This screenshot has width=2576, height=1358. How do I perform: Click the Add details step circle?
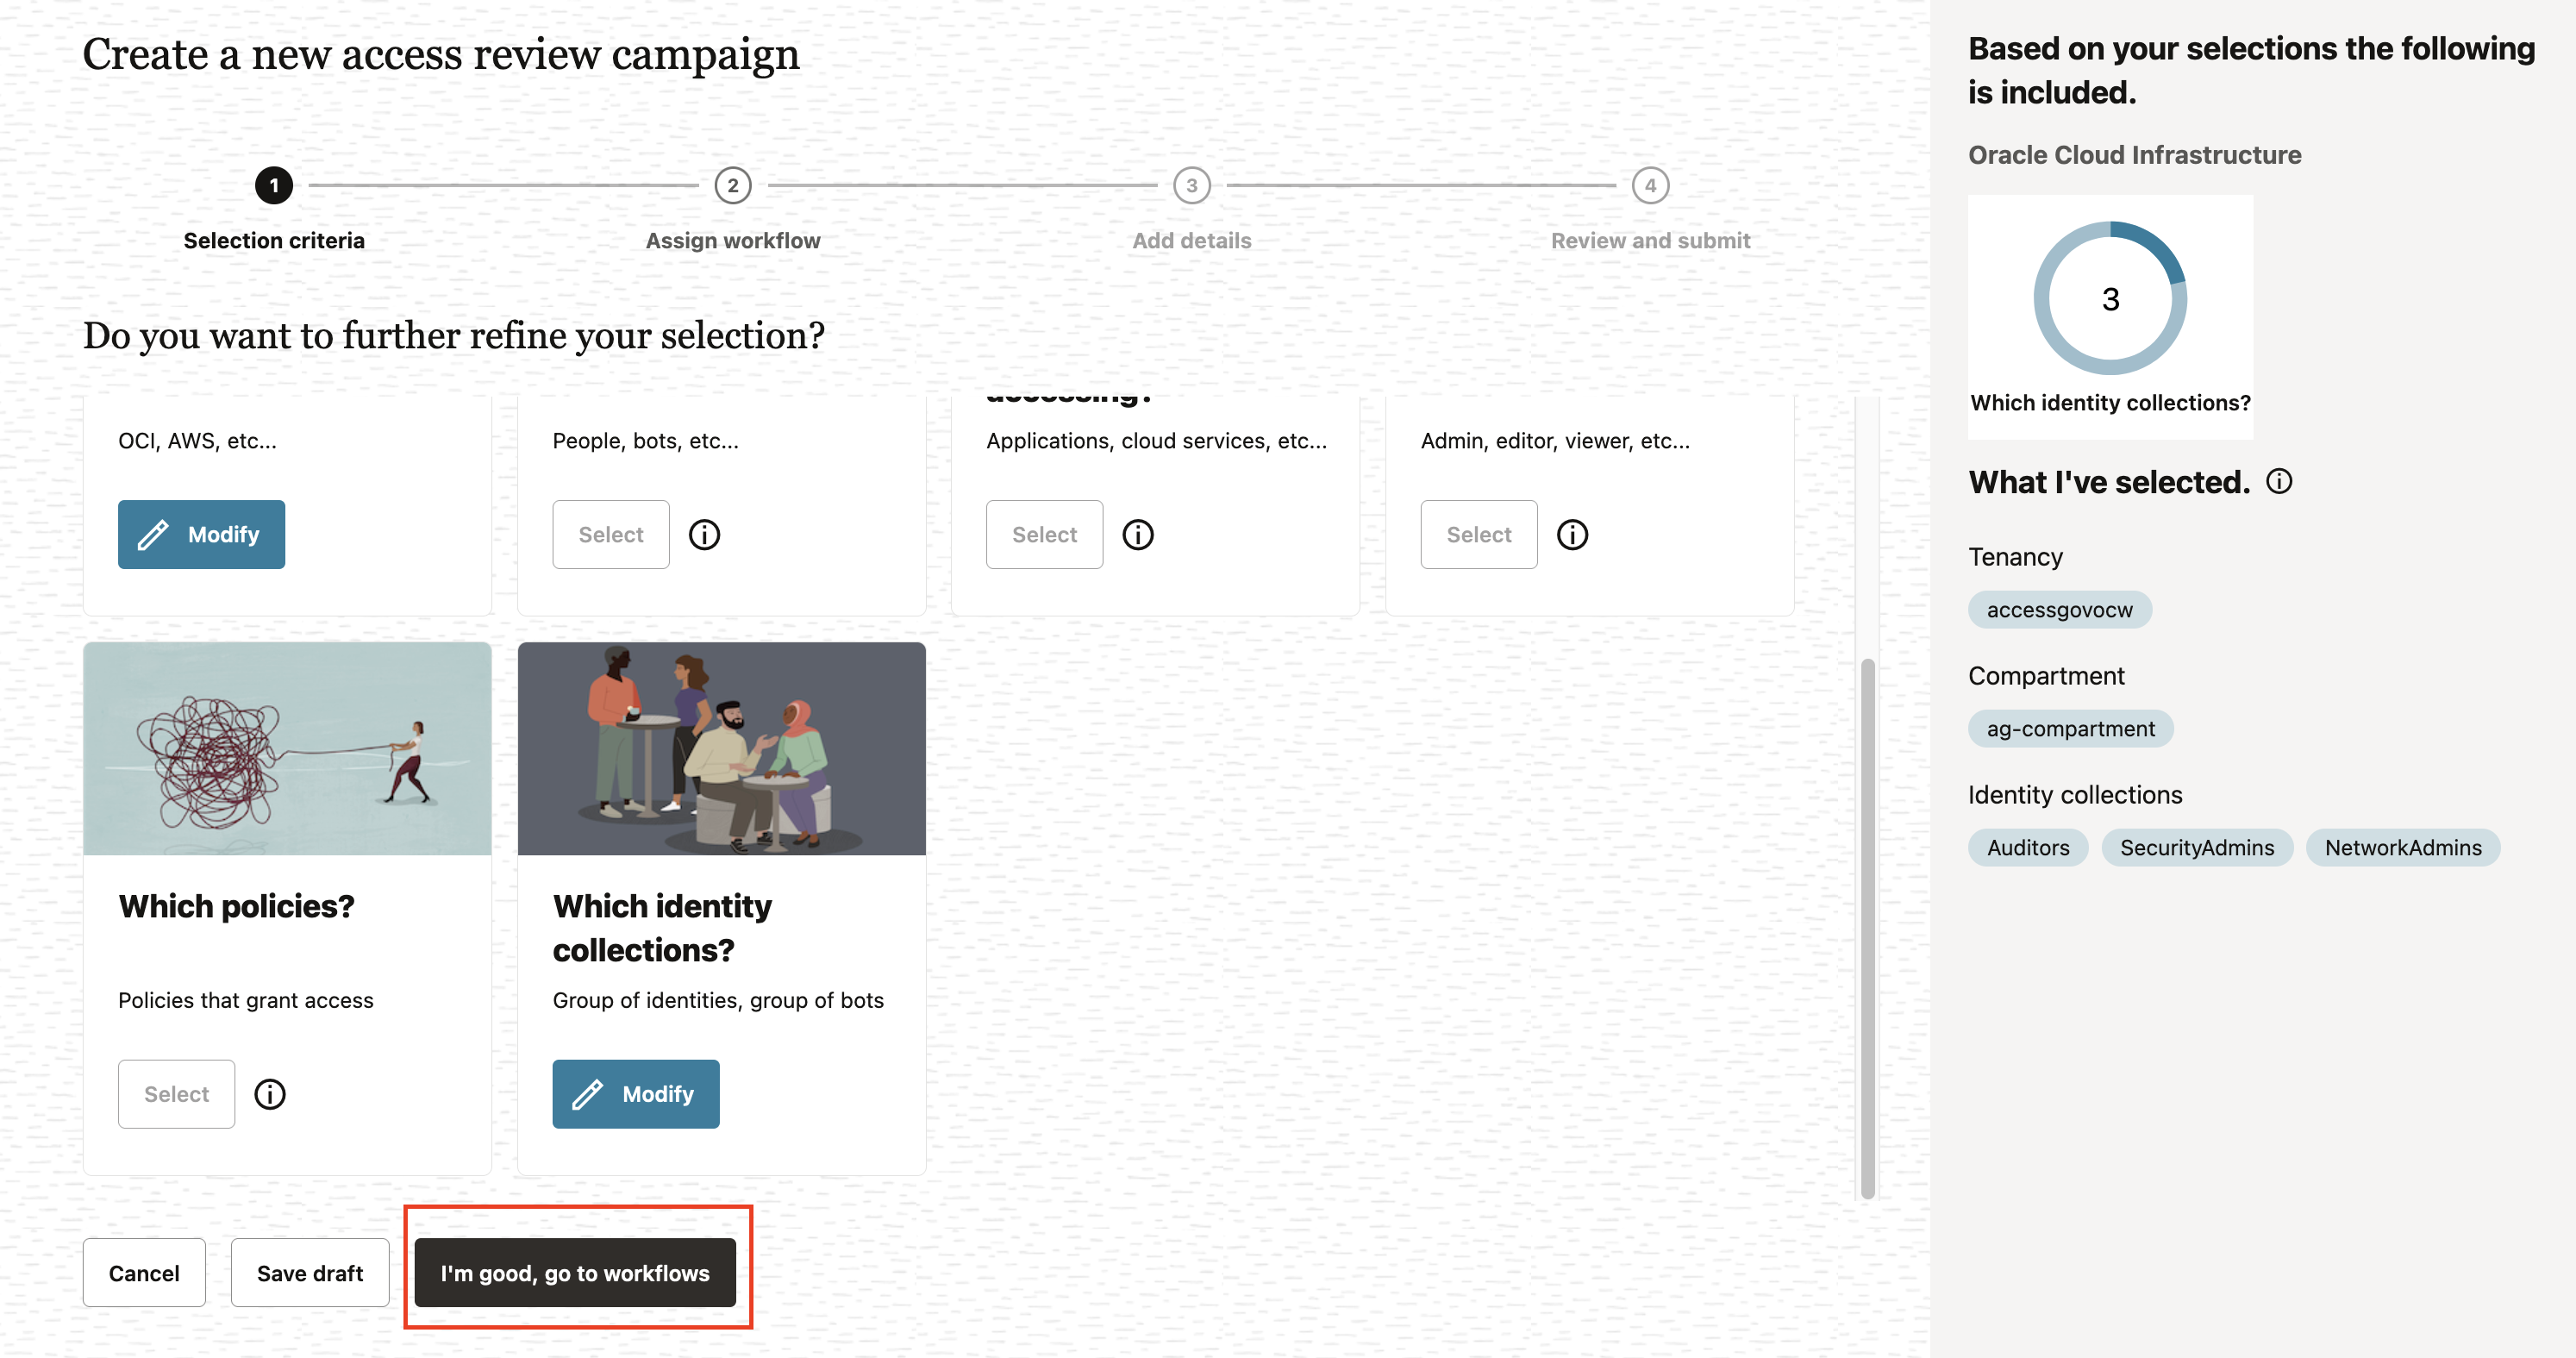click(x=1191, y=185)
